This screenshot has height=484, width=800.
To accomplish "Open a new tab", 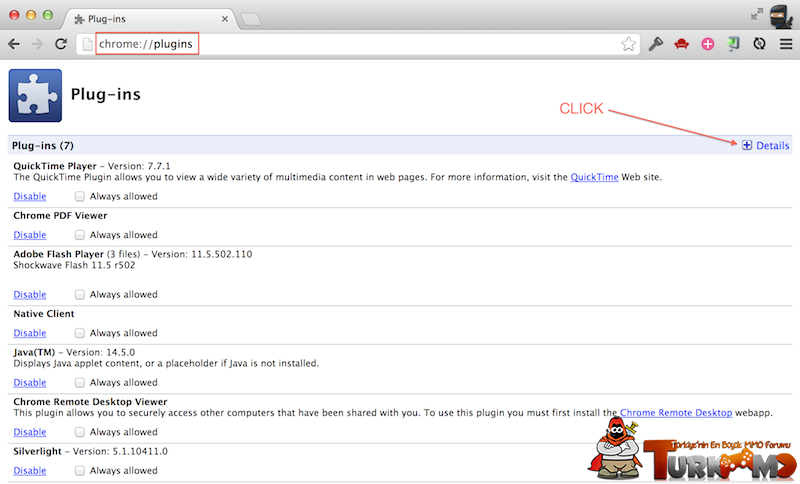I will tap(251, 19).
